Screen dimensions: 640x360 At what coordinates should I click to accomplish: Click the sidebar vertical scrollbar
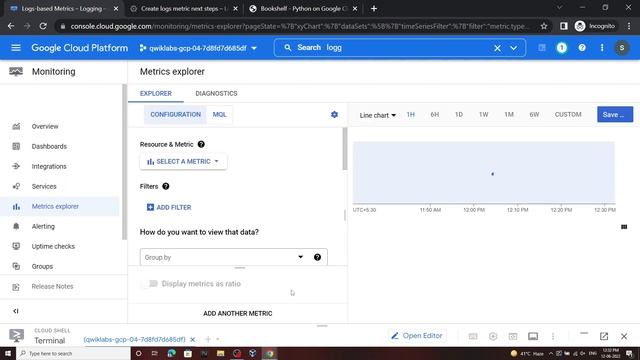[x=124, y=162]
